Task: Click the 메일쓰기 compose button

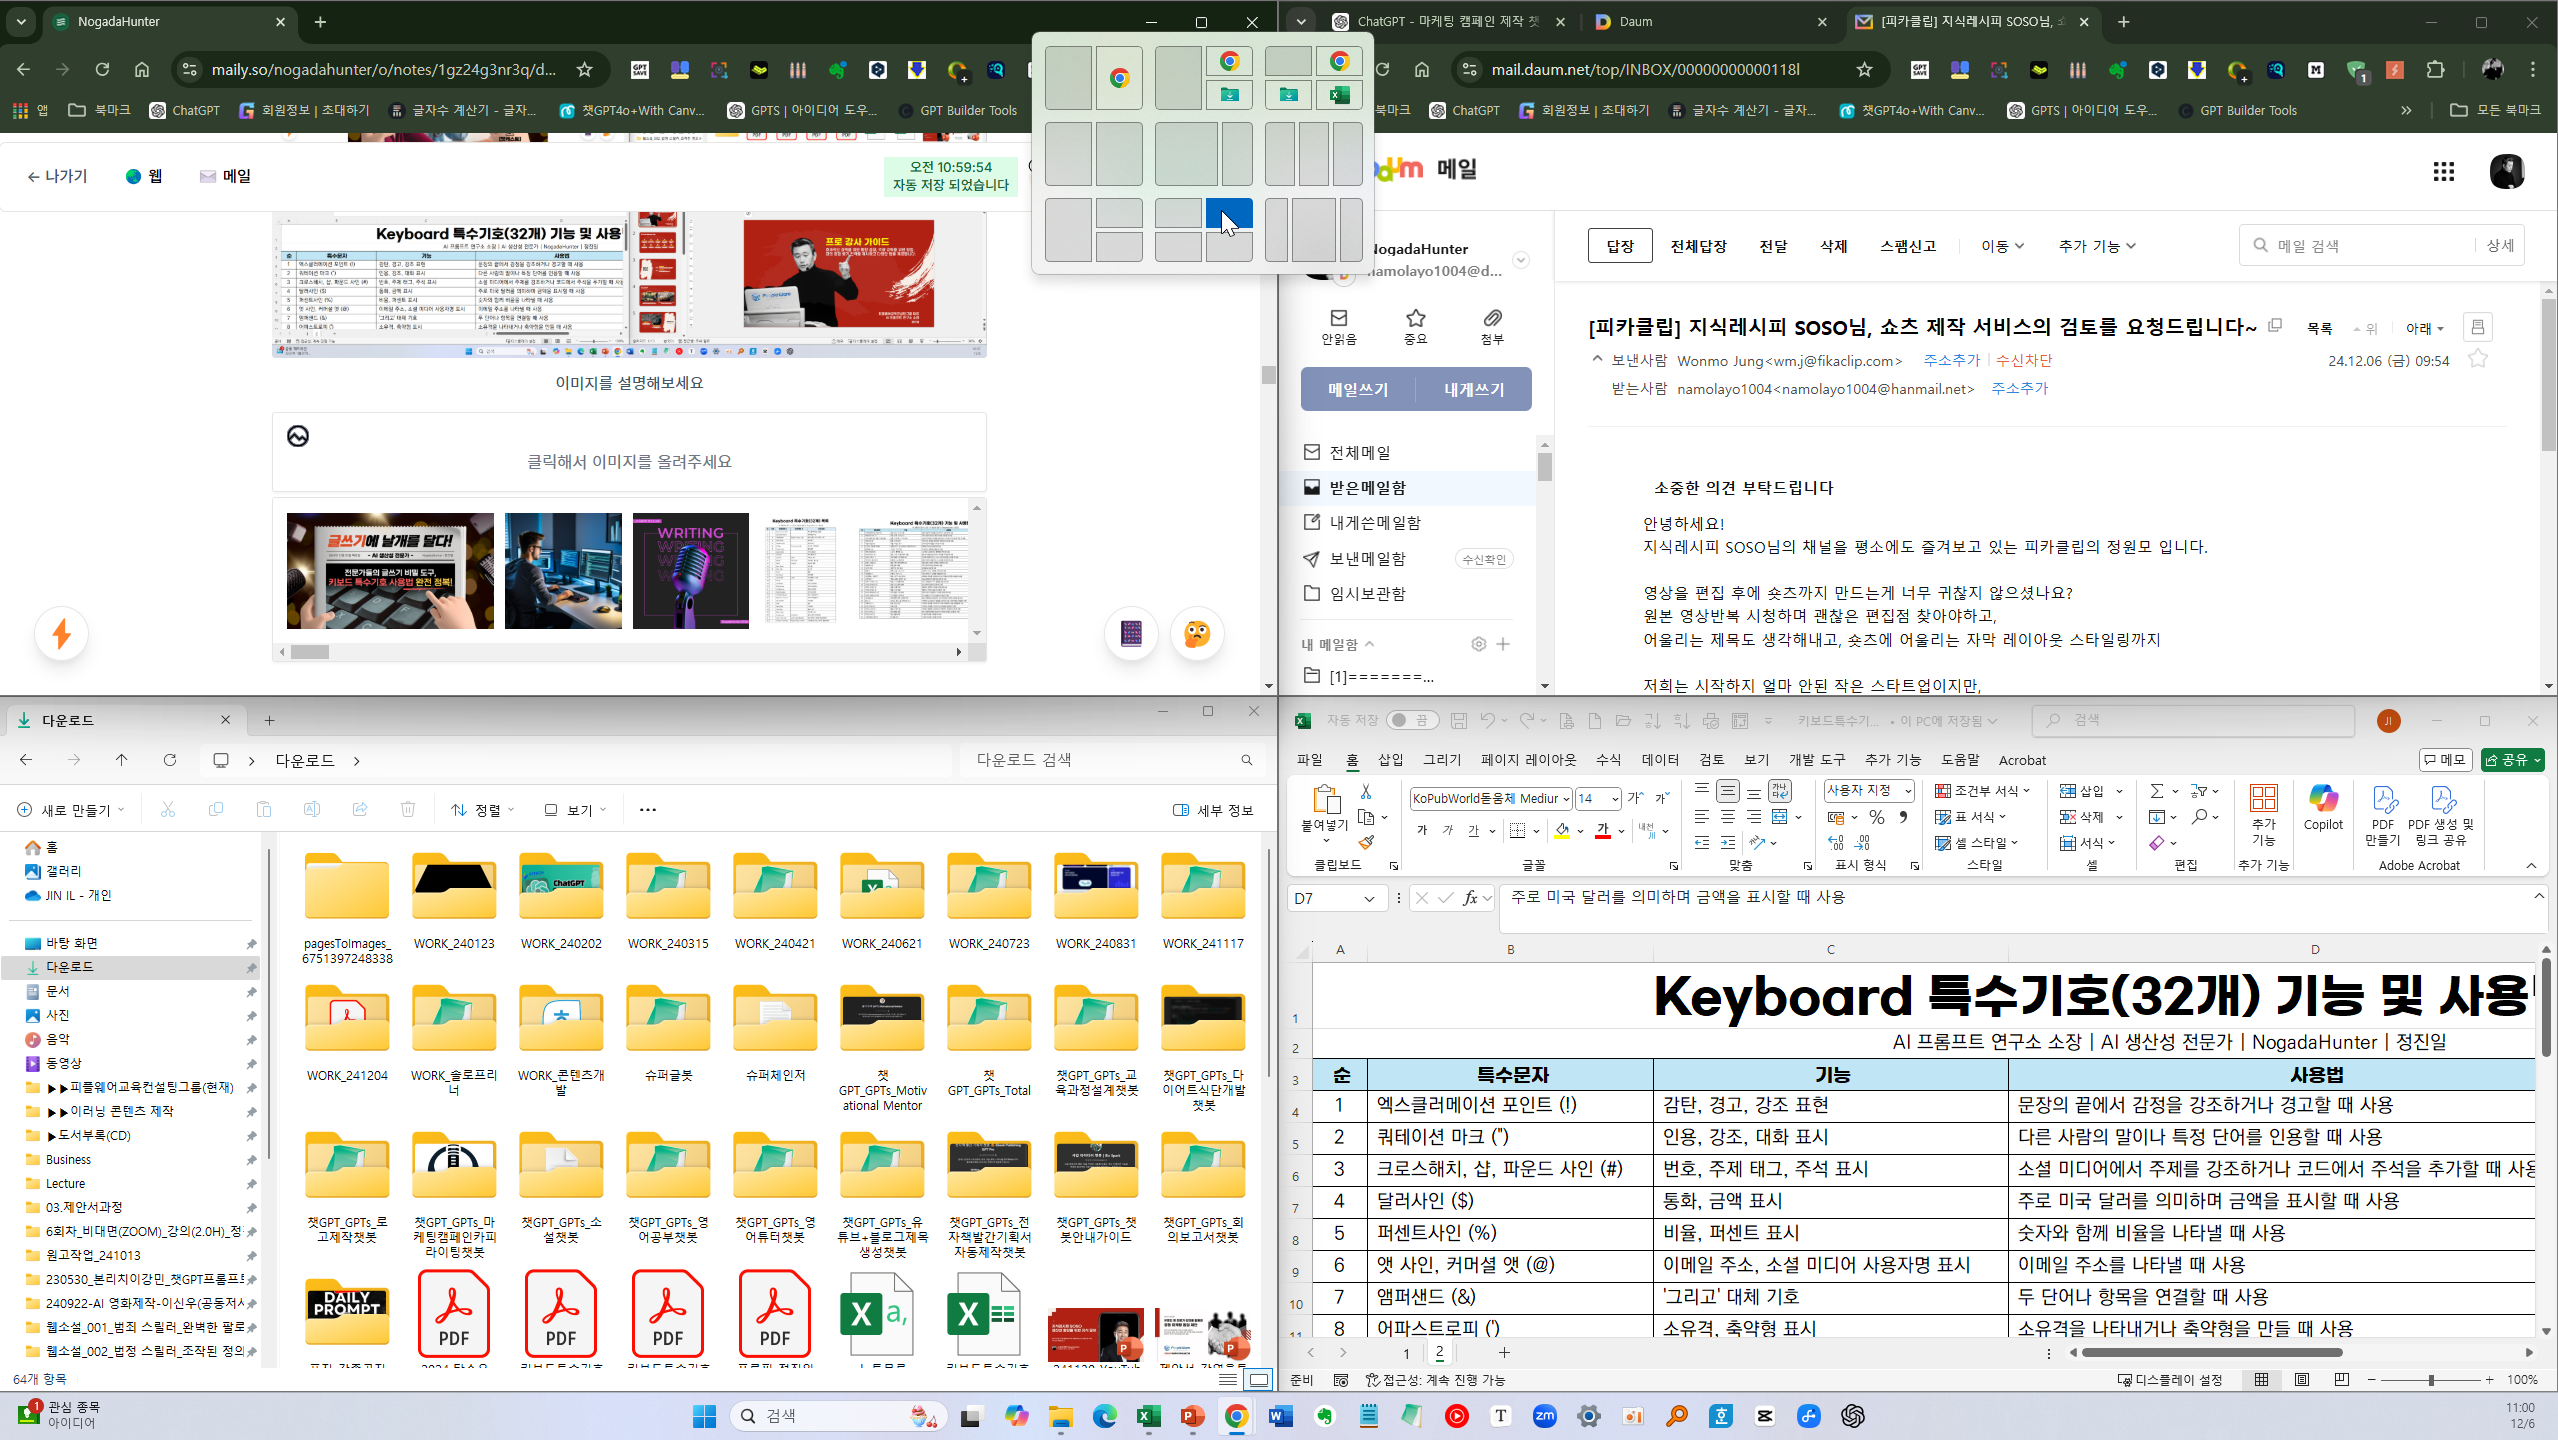Action: [x=1357, y=389]
